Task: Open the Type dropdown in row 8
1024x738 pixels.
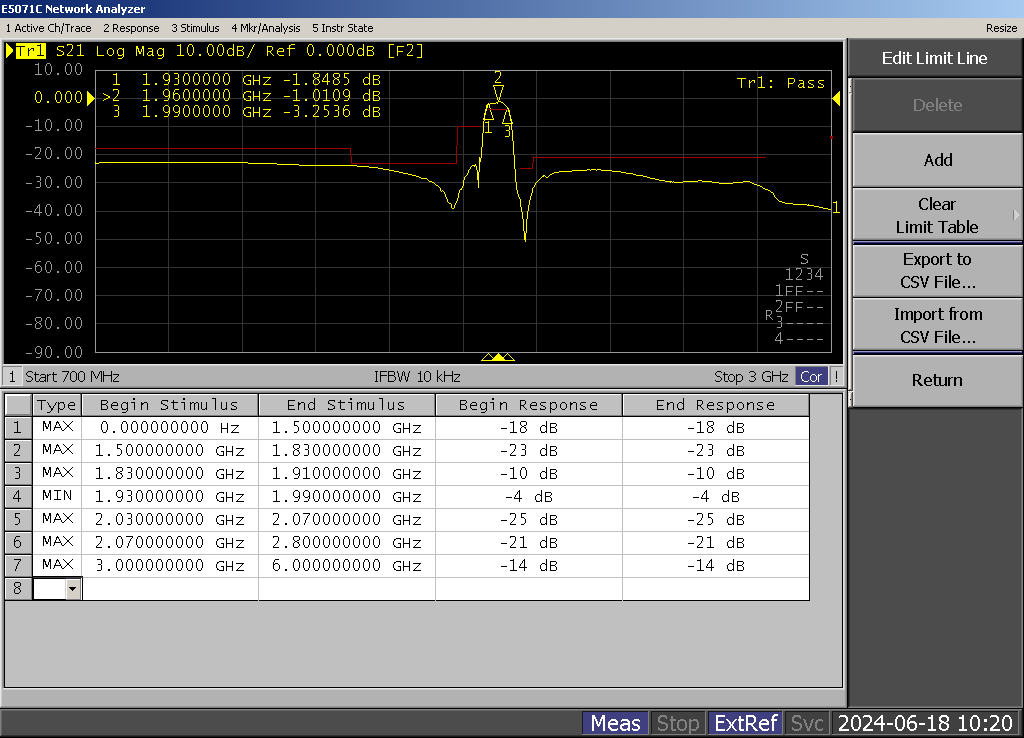Action: [72, 590]
